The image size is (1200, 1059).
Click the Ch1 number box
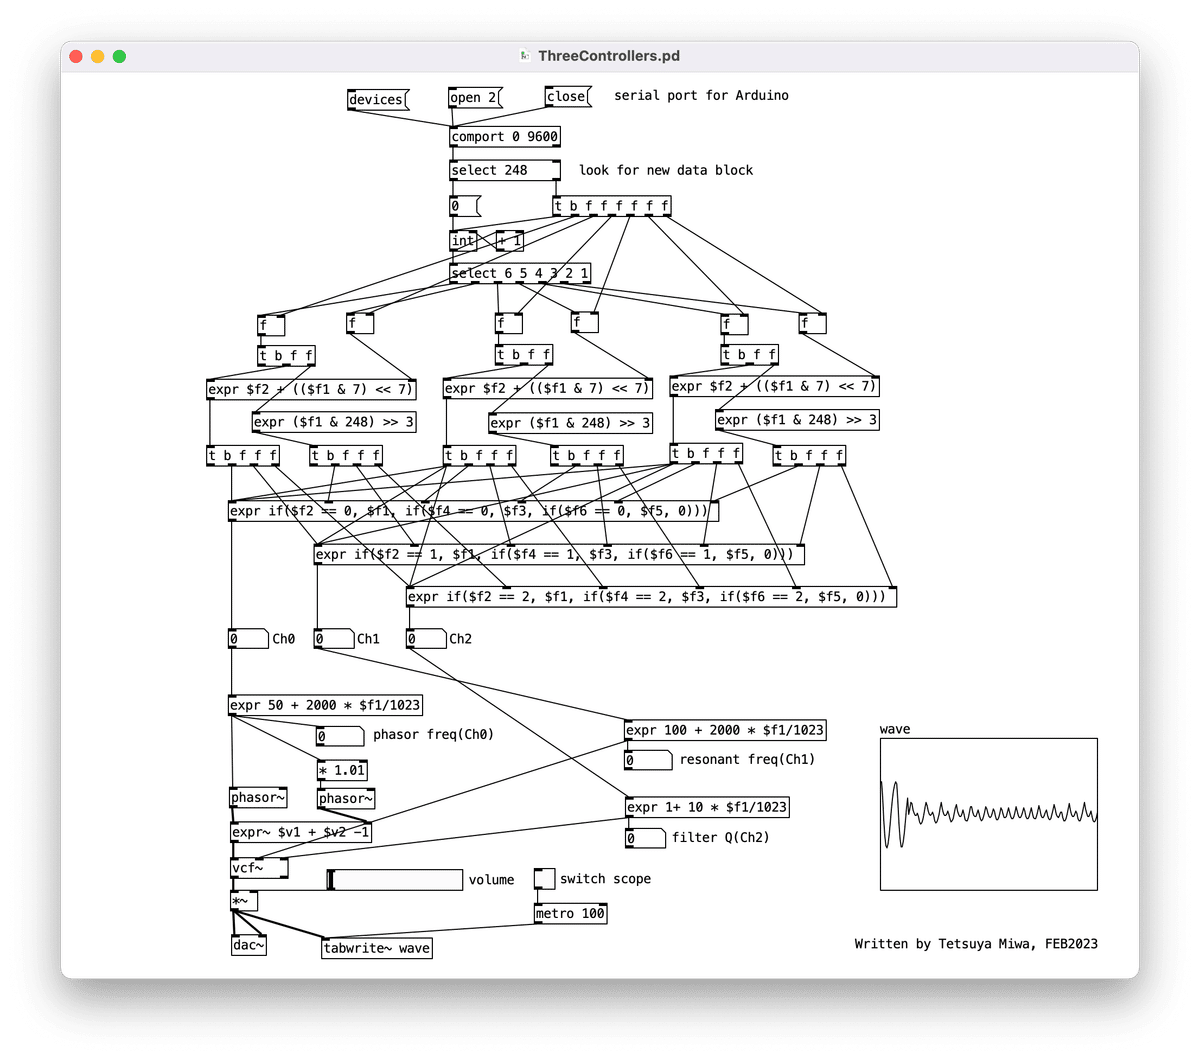click(334, 639)
